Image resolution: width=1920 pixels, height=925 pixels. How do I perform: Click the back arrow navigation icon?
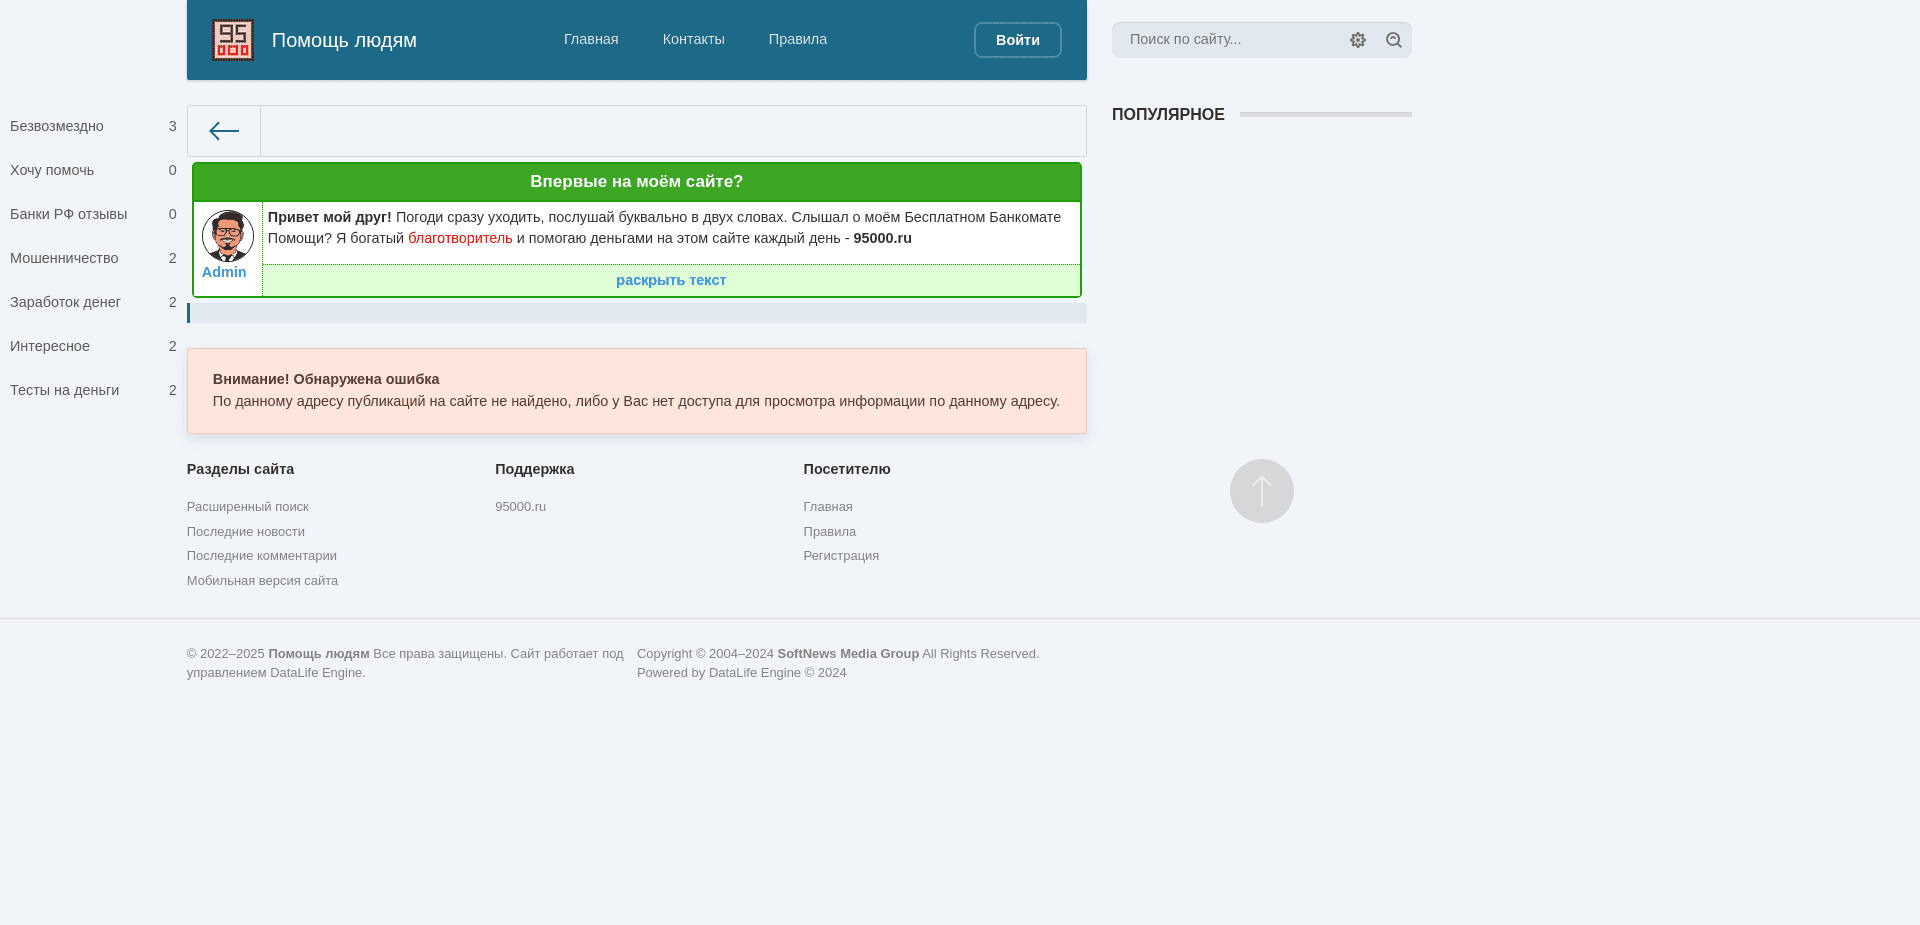(x=223, y=131)
